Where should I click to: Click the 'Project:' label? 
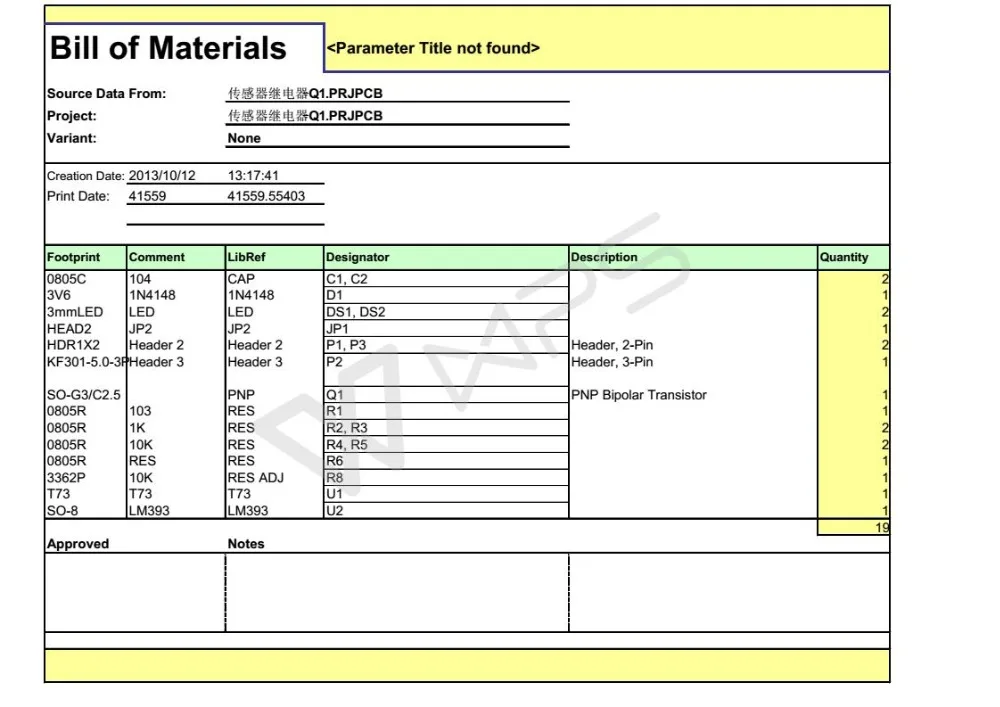tap(71, 116)
